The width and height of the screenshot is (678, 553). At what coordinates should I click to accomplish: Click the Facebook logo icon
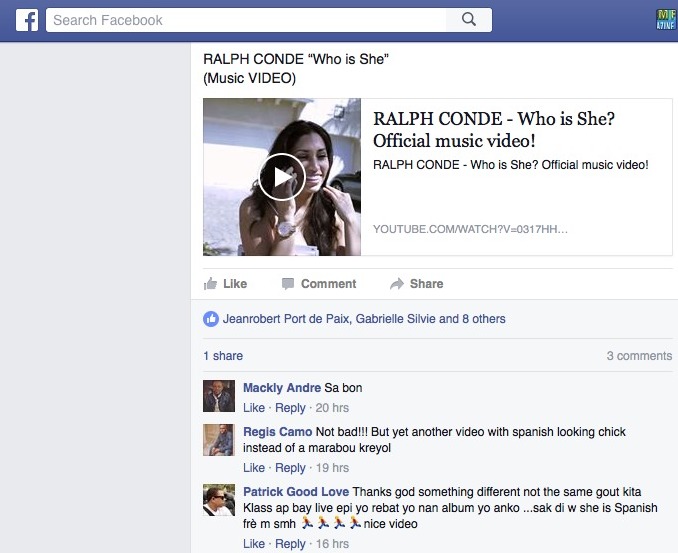click(x=27, y=20)
